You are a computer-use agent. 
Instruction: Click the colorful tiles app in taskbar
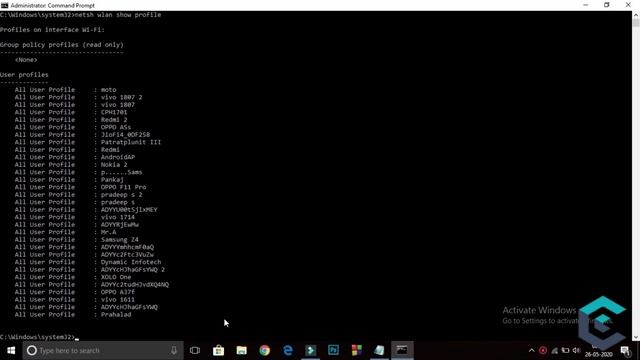tap(356, 350)
